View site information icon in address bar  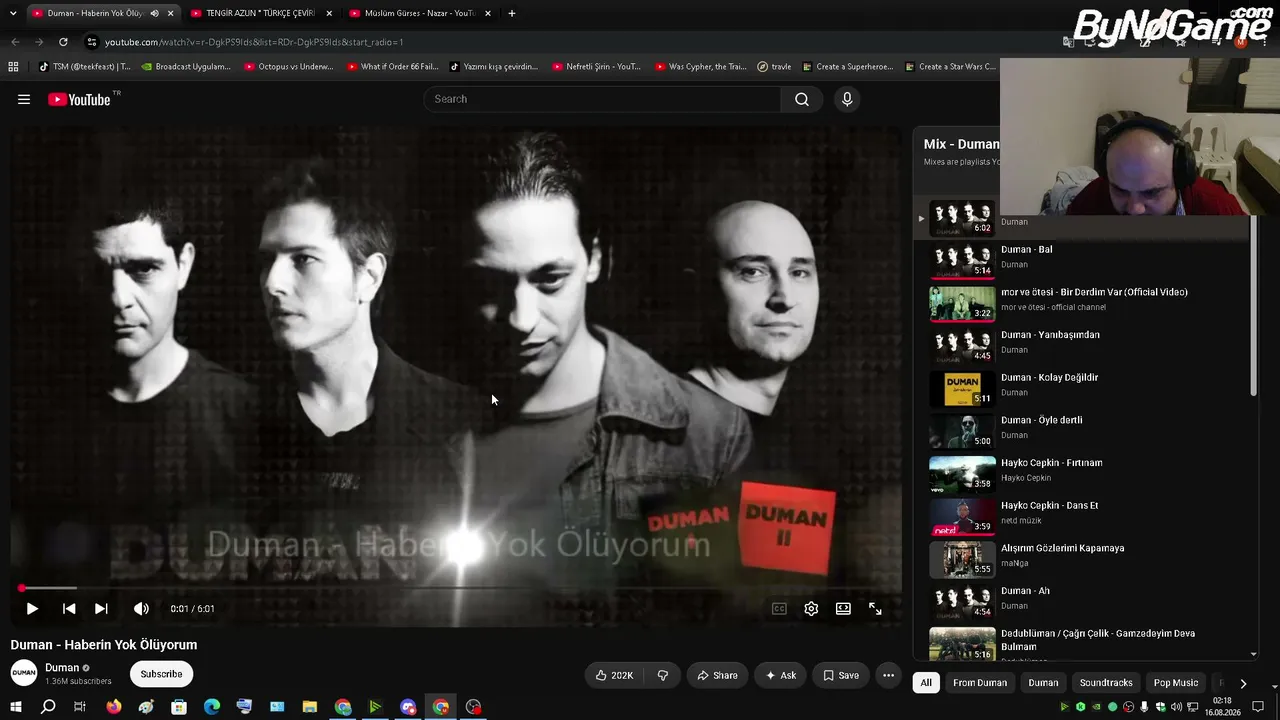click(x=92, y=42)
